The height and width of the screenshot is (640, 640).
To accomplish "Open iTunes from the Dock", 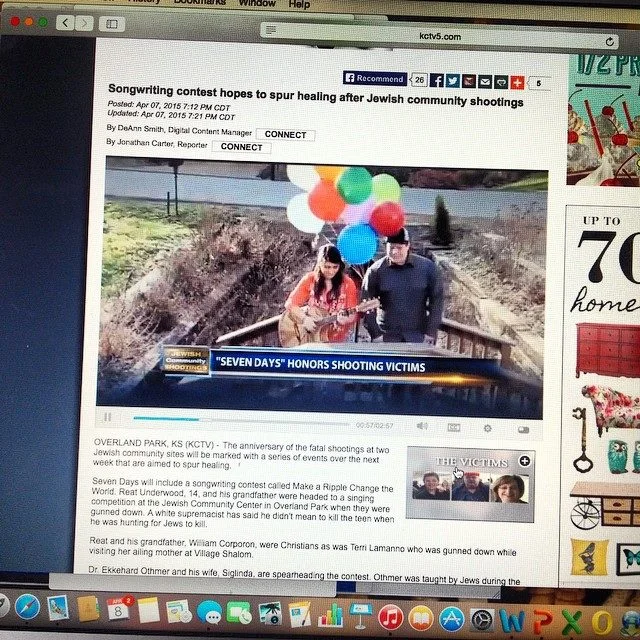I will tap(391, 617).
